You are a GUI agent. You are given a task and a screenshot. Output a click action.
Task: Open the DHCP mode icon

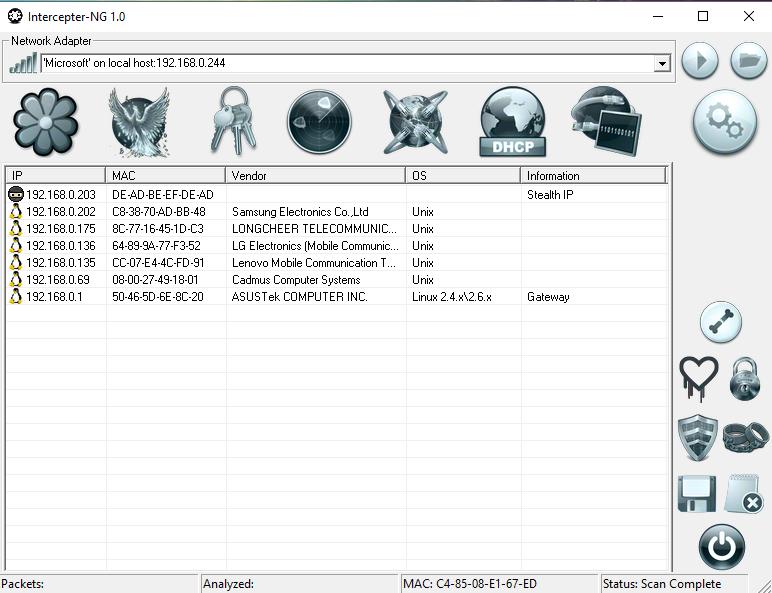pos(513,122)
